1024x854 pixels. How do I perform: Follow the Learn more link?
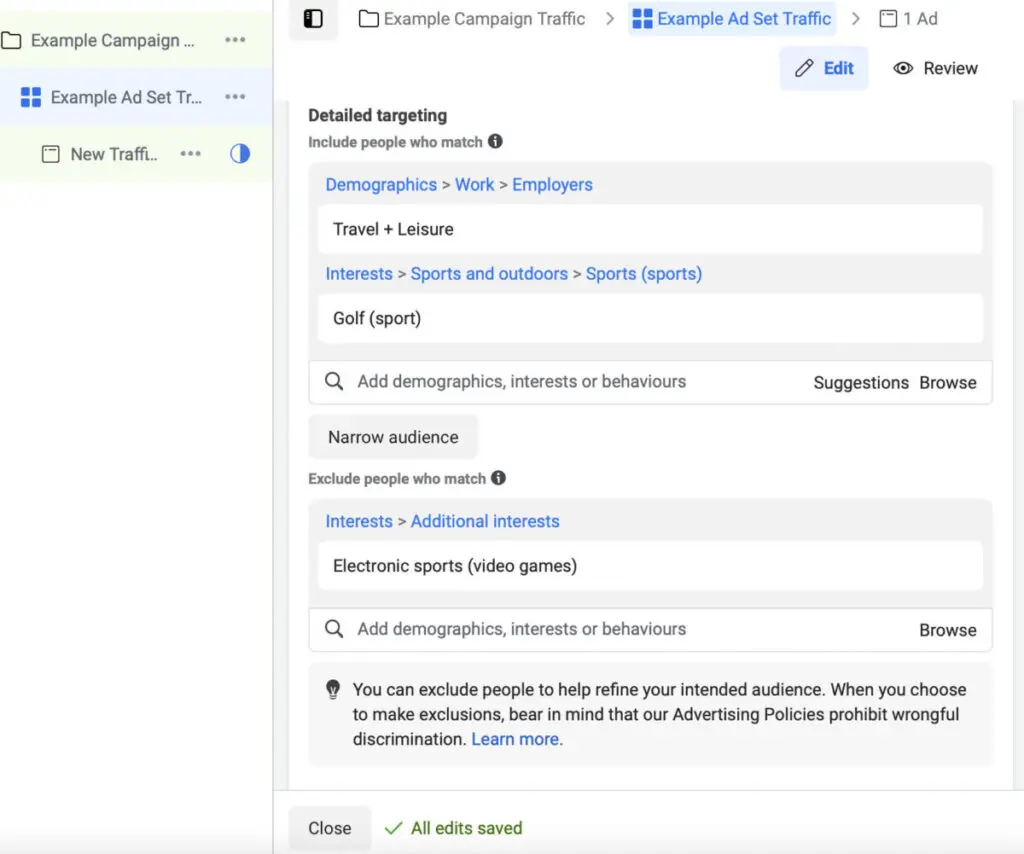point(516,739)
